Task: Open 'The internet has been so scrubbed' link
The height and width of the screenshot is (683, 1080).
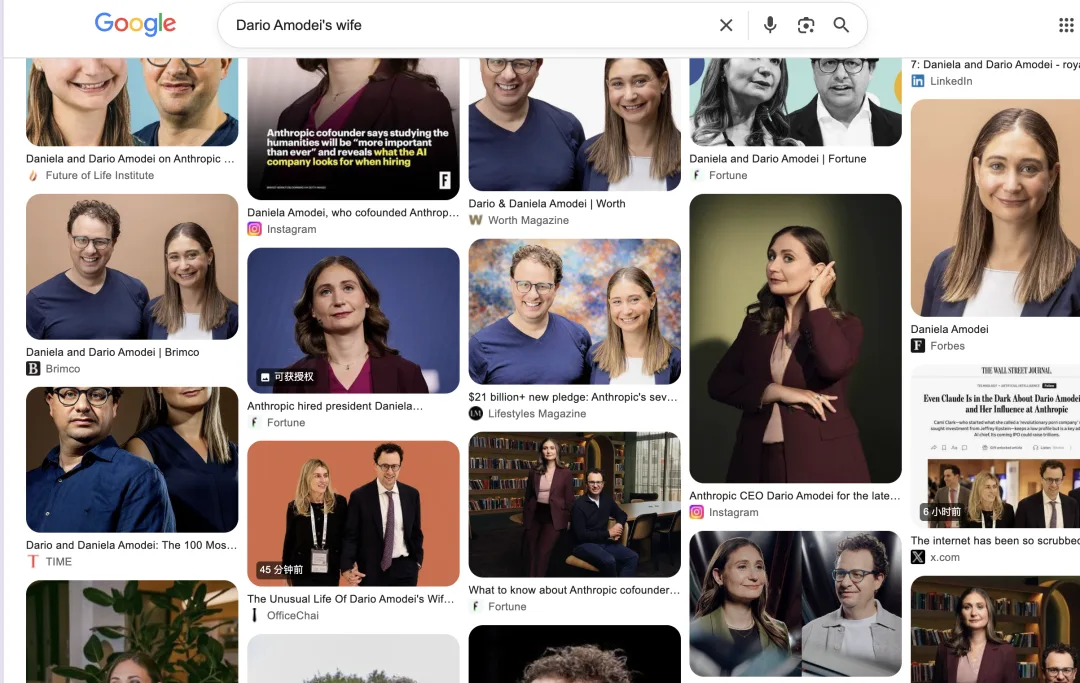Action: 995,541
